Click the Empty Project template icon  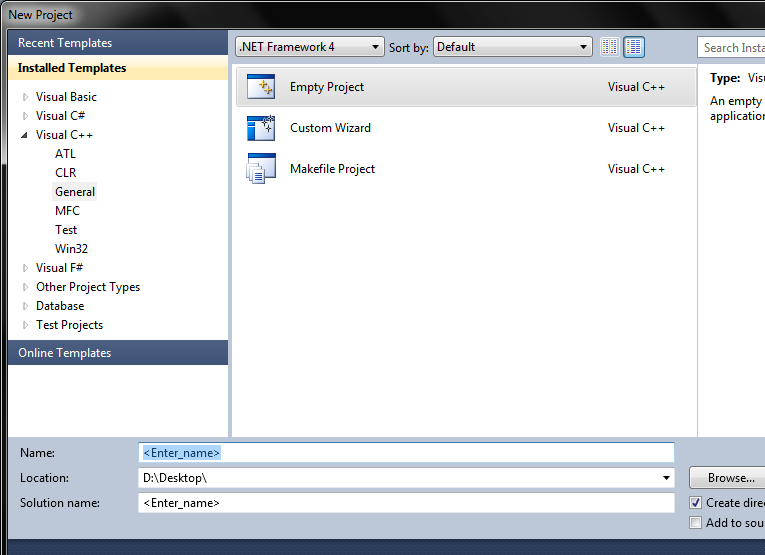pos(261,87)
